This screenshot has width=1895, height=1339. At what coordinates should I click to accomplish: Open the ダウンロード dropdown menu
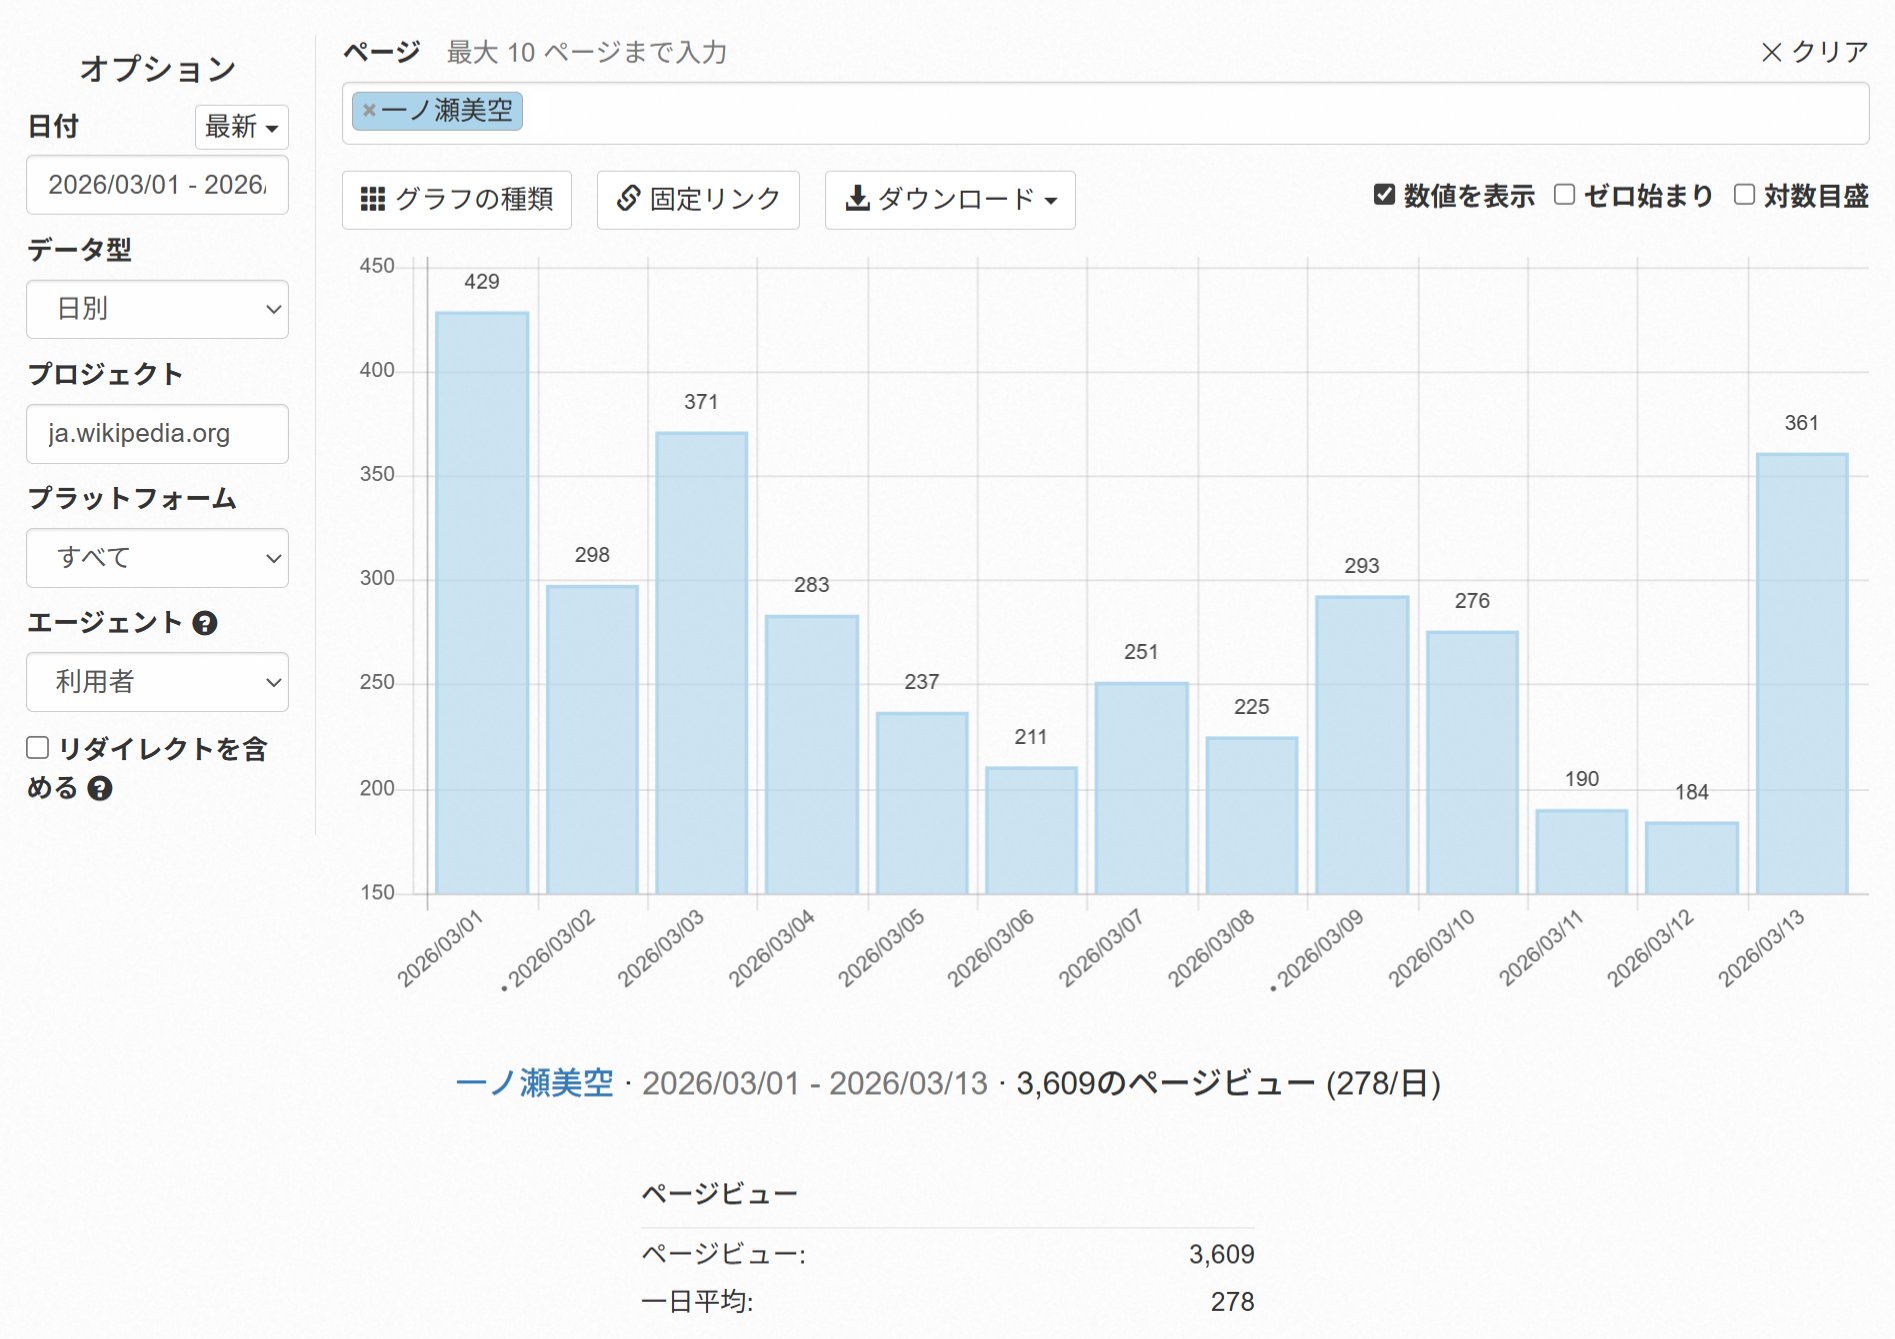[x=950, y=200]
